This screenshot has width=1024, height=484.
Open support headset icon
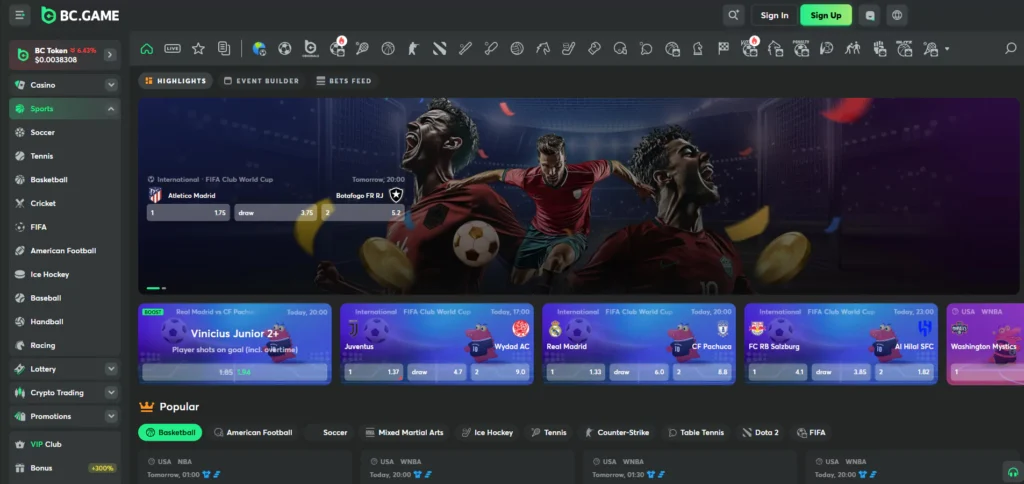click(1012, 472)
